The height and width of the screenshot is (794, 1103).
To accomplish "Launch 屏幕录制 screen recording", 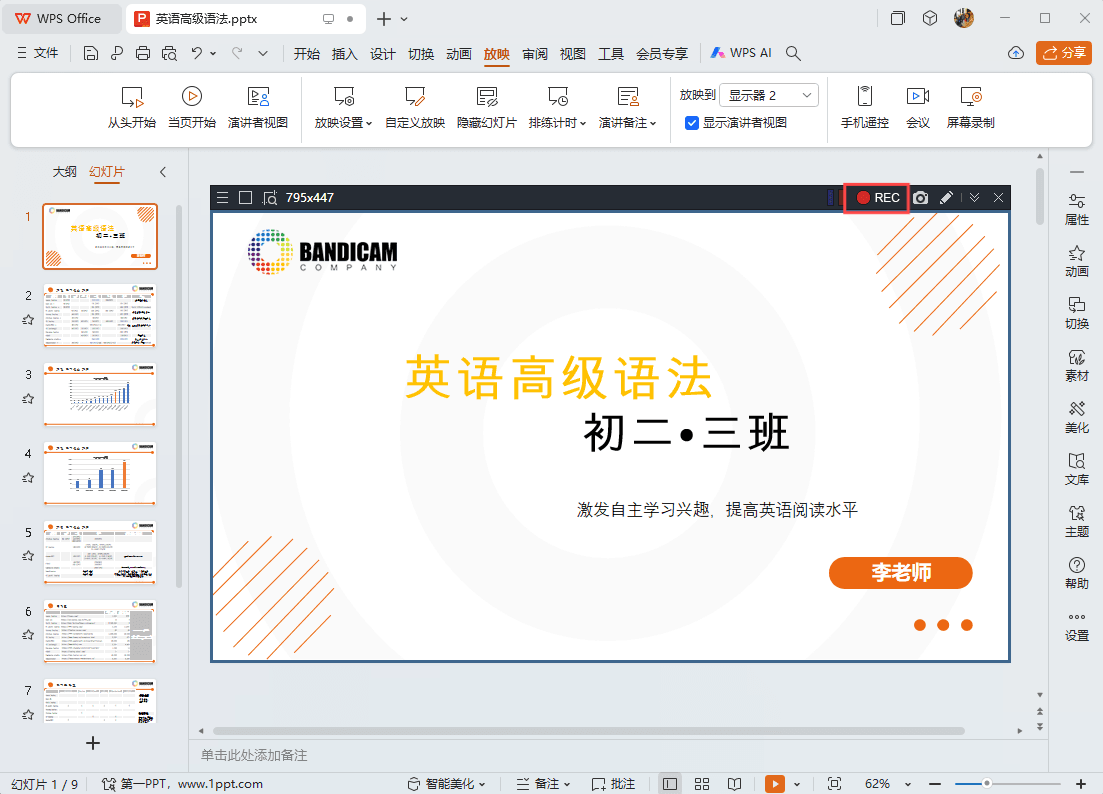I will pyautogui.click(x=969, y=107).
